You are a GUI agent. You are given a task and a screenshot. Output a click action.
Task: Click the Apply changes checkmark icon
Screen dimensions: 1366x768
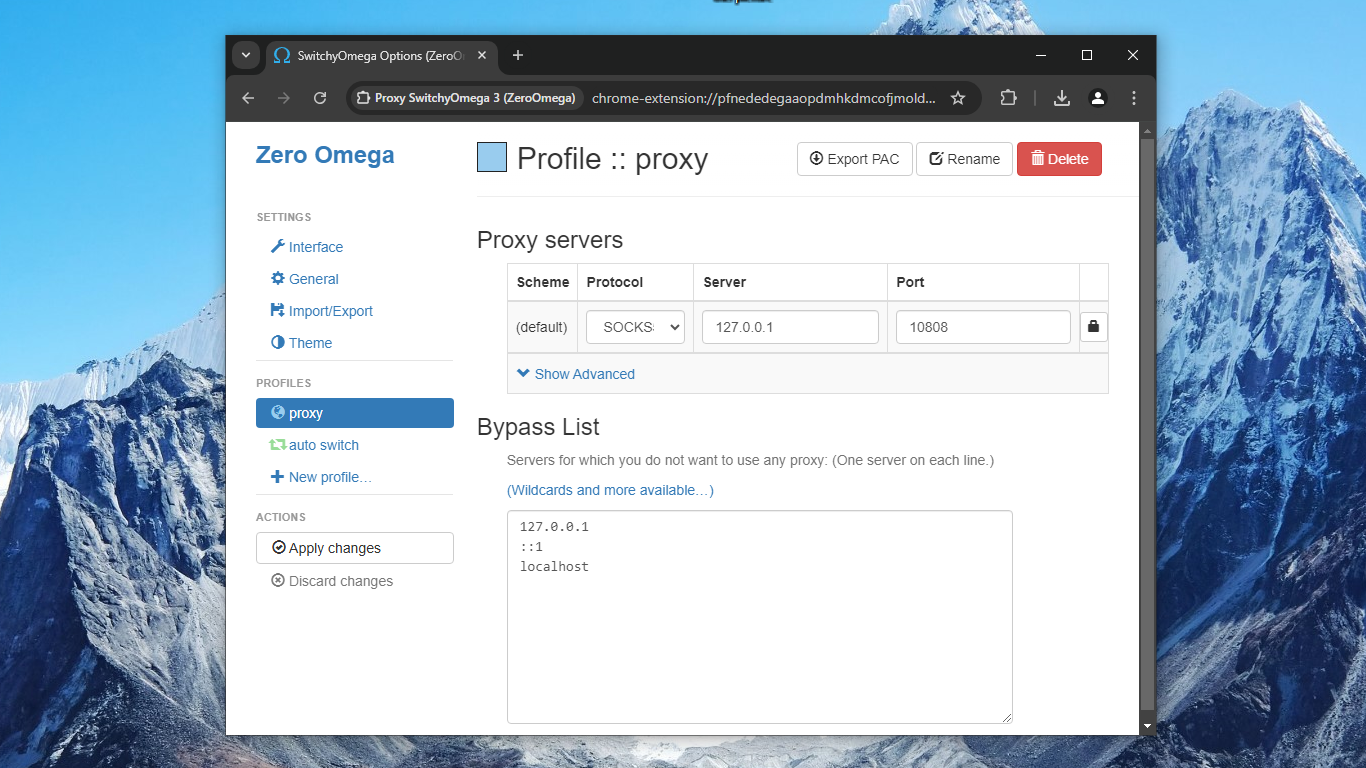(279, 548)
